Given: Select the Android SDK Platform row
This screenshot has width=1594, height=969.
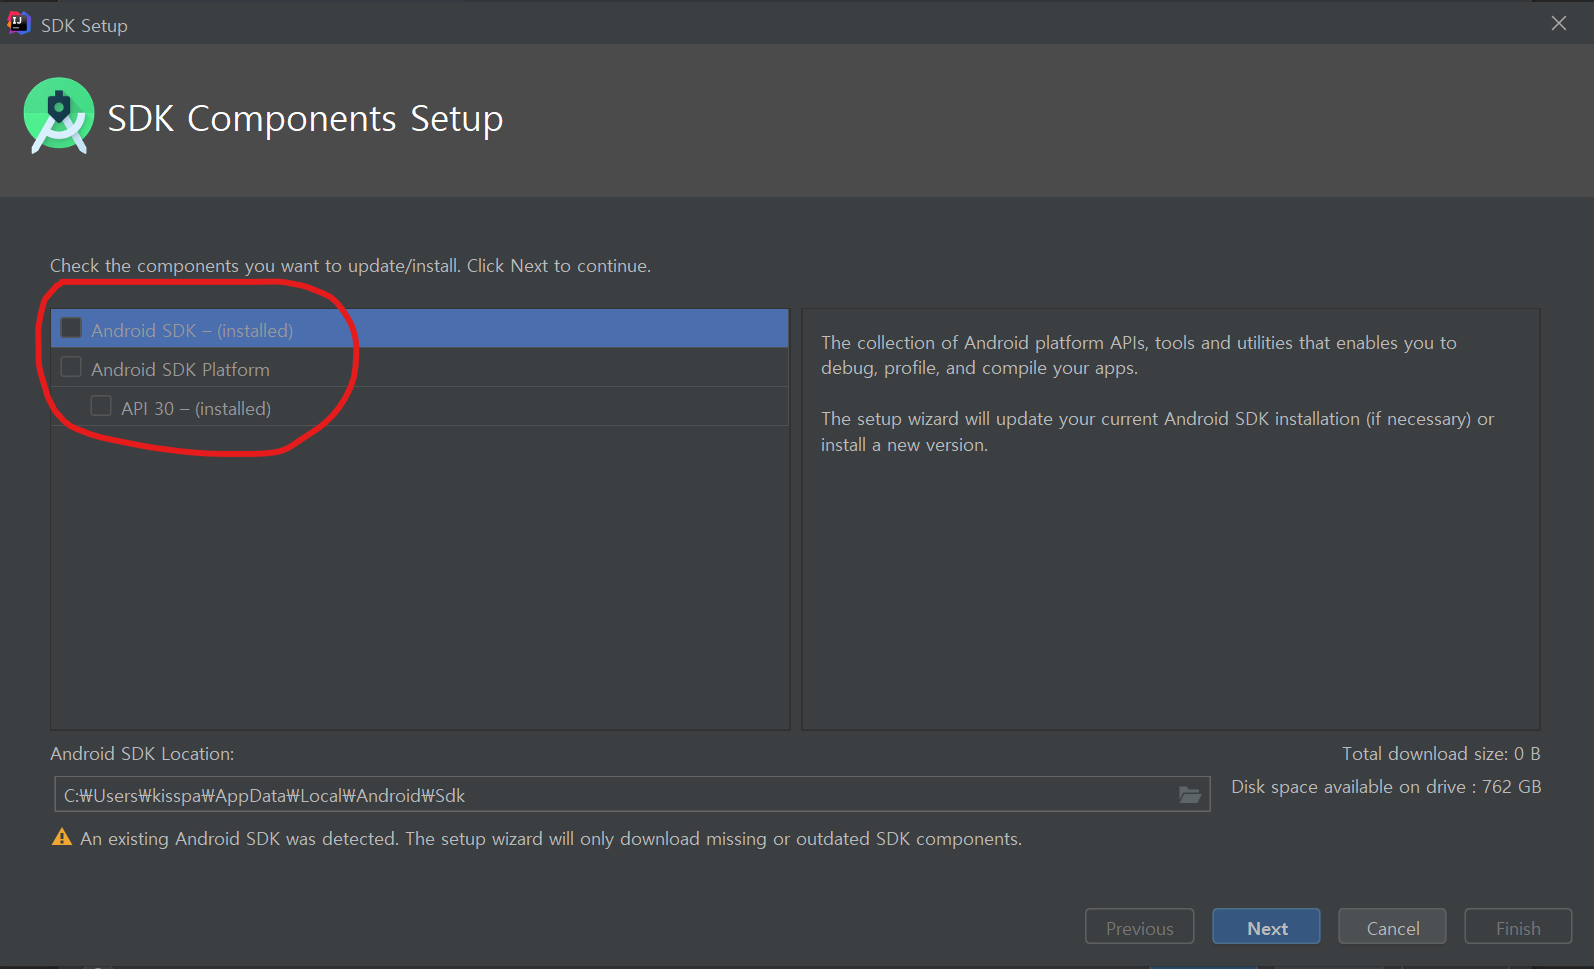Looking at the screenshot, I should click(419, 368).
